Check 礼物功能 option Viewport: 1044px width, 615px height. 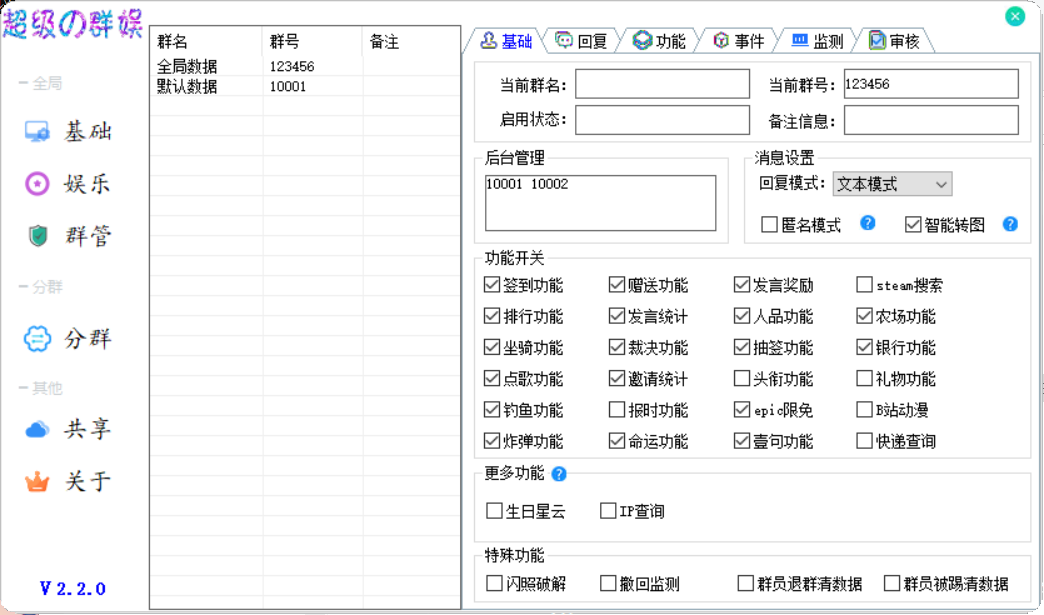(864, 378)
